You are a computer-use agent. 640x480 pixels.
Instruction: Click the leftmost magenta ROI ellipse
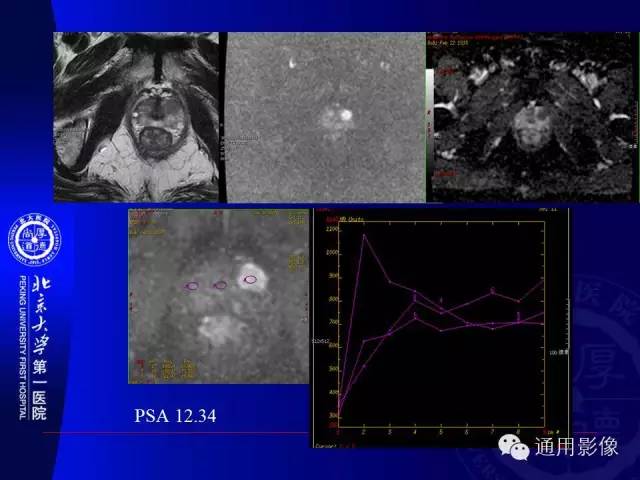(191, 286)
